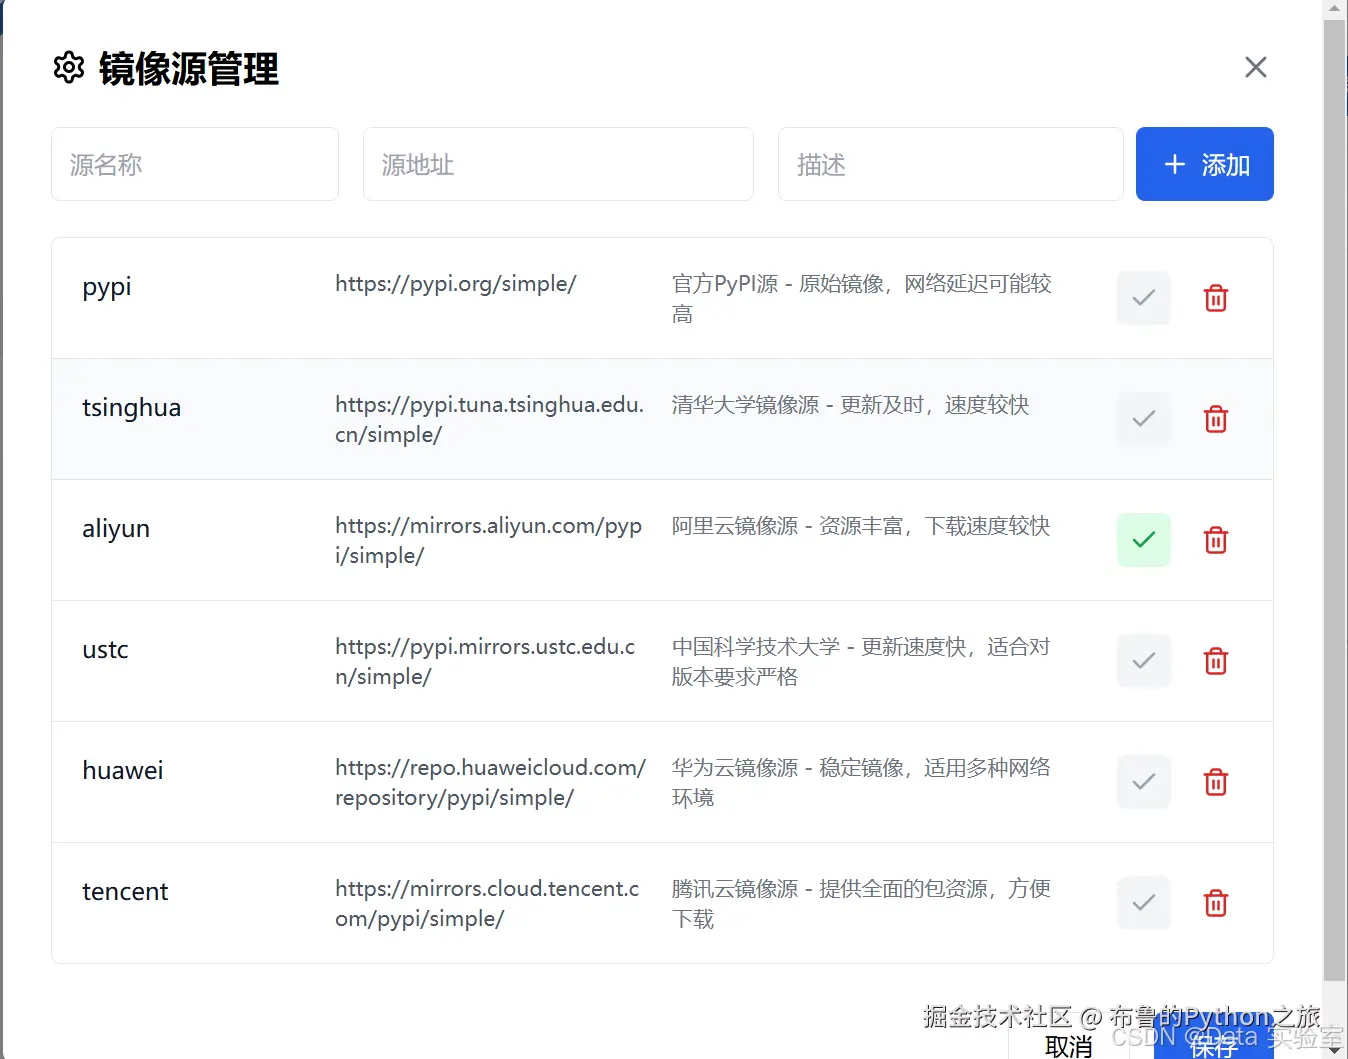Click the 取消 cancel button
The image size is (1348, 1059).
pyautogui.click(x=1068, y=1046)
